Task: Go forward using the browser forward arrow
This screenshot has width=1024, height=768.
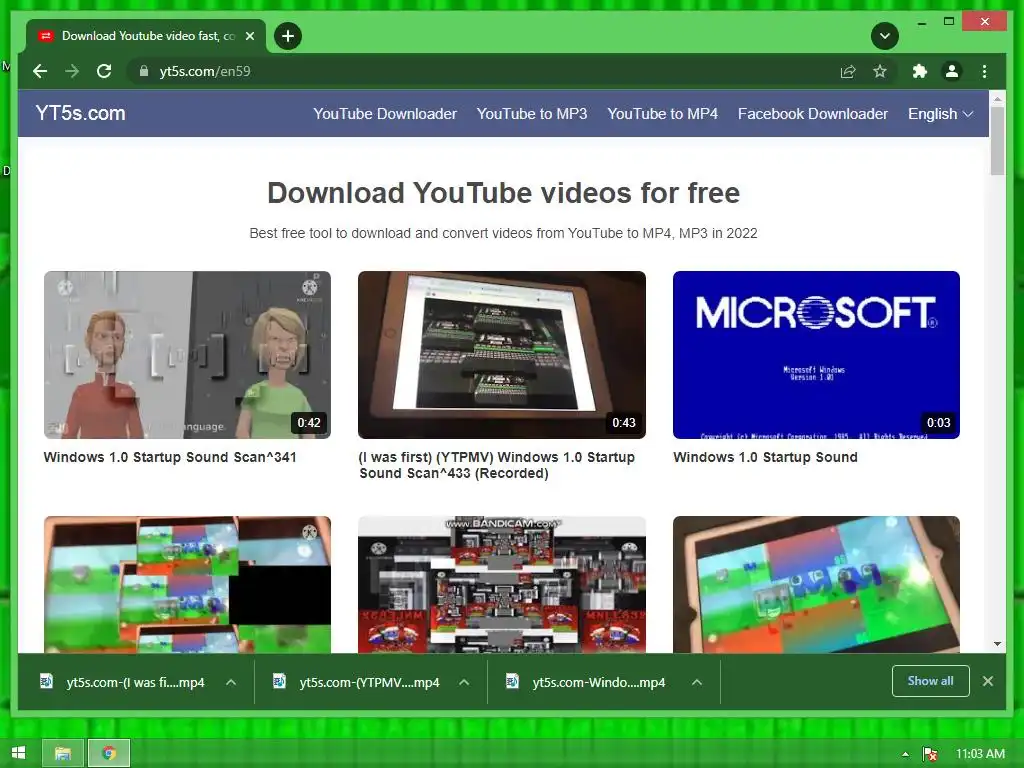Action: pyautogui.click(x=72, y=71)
